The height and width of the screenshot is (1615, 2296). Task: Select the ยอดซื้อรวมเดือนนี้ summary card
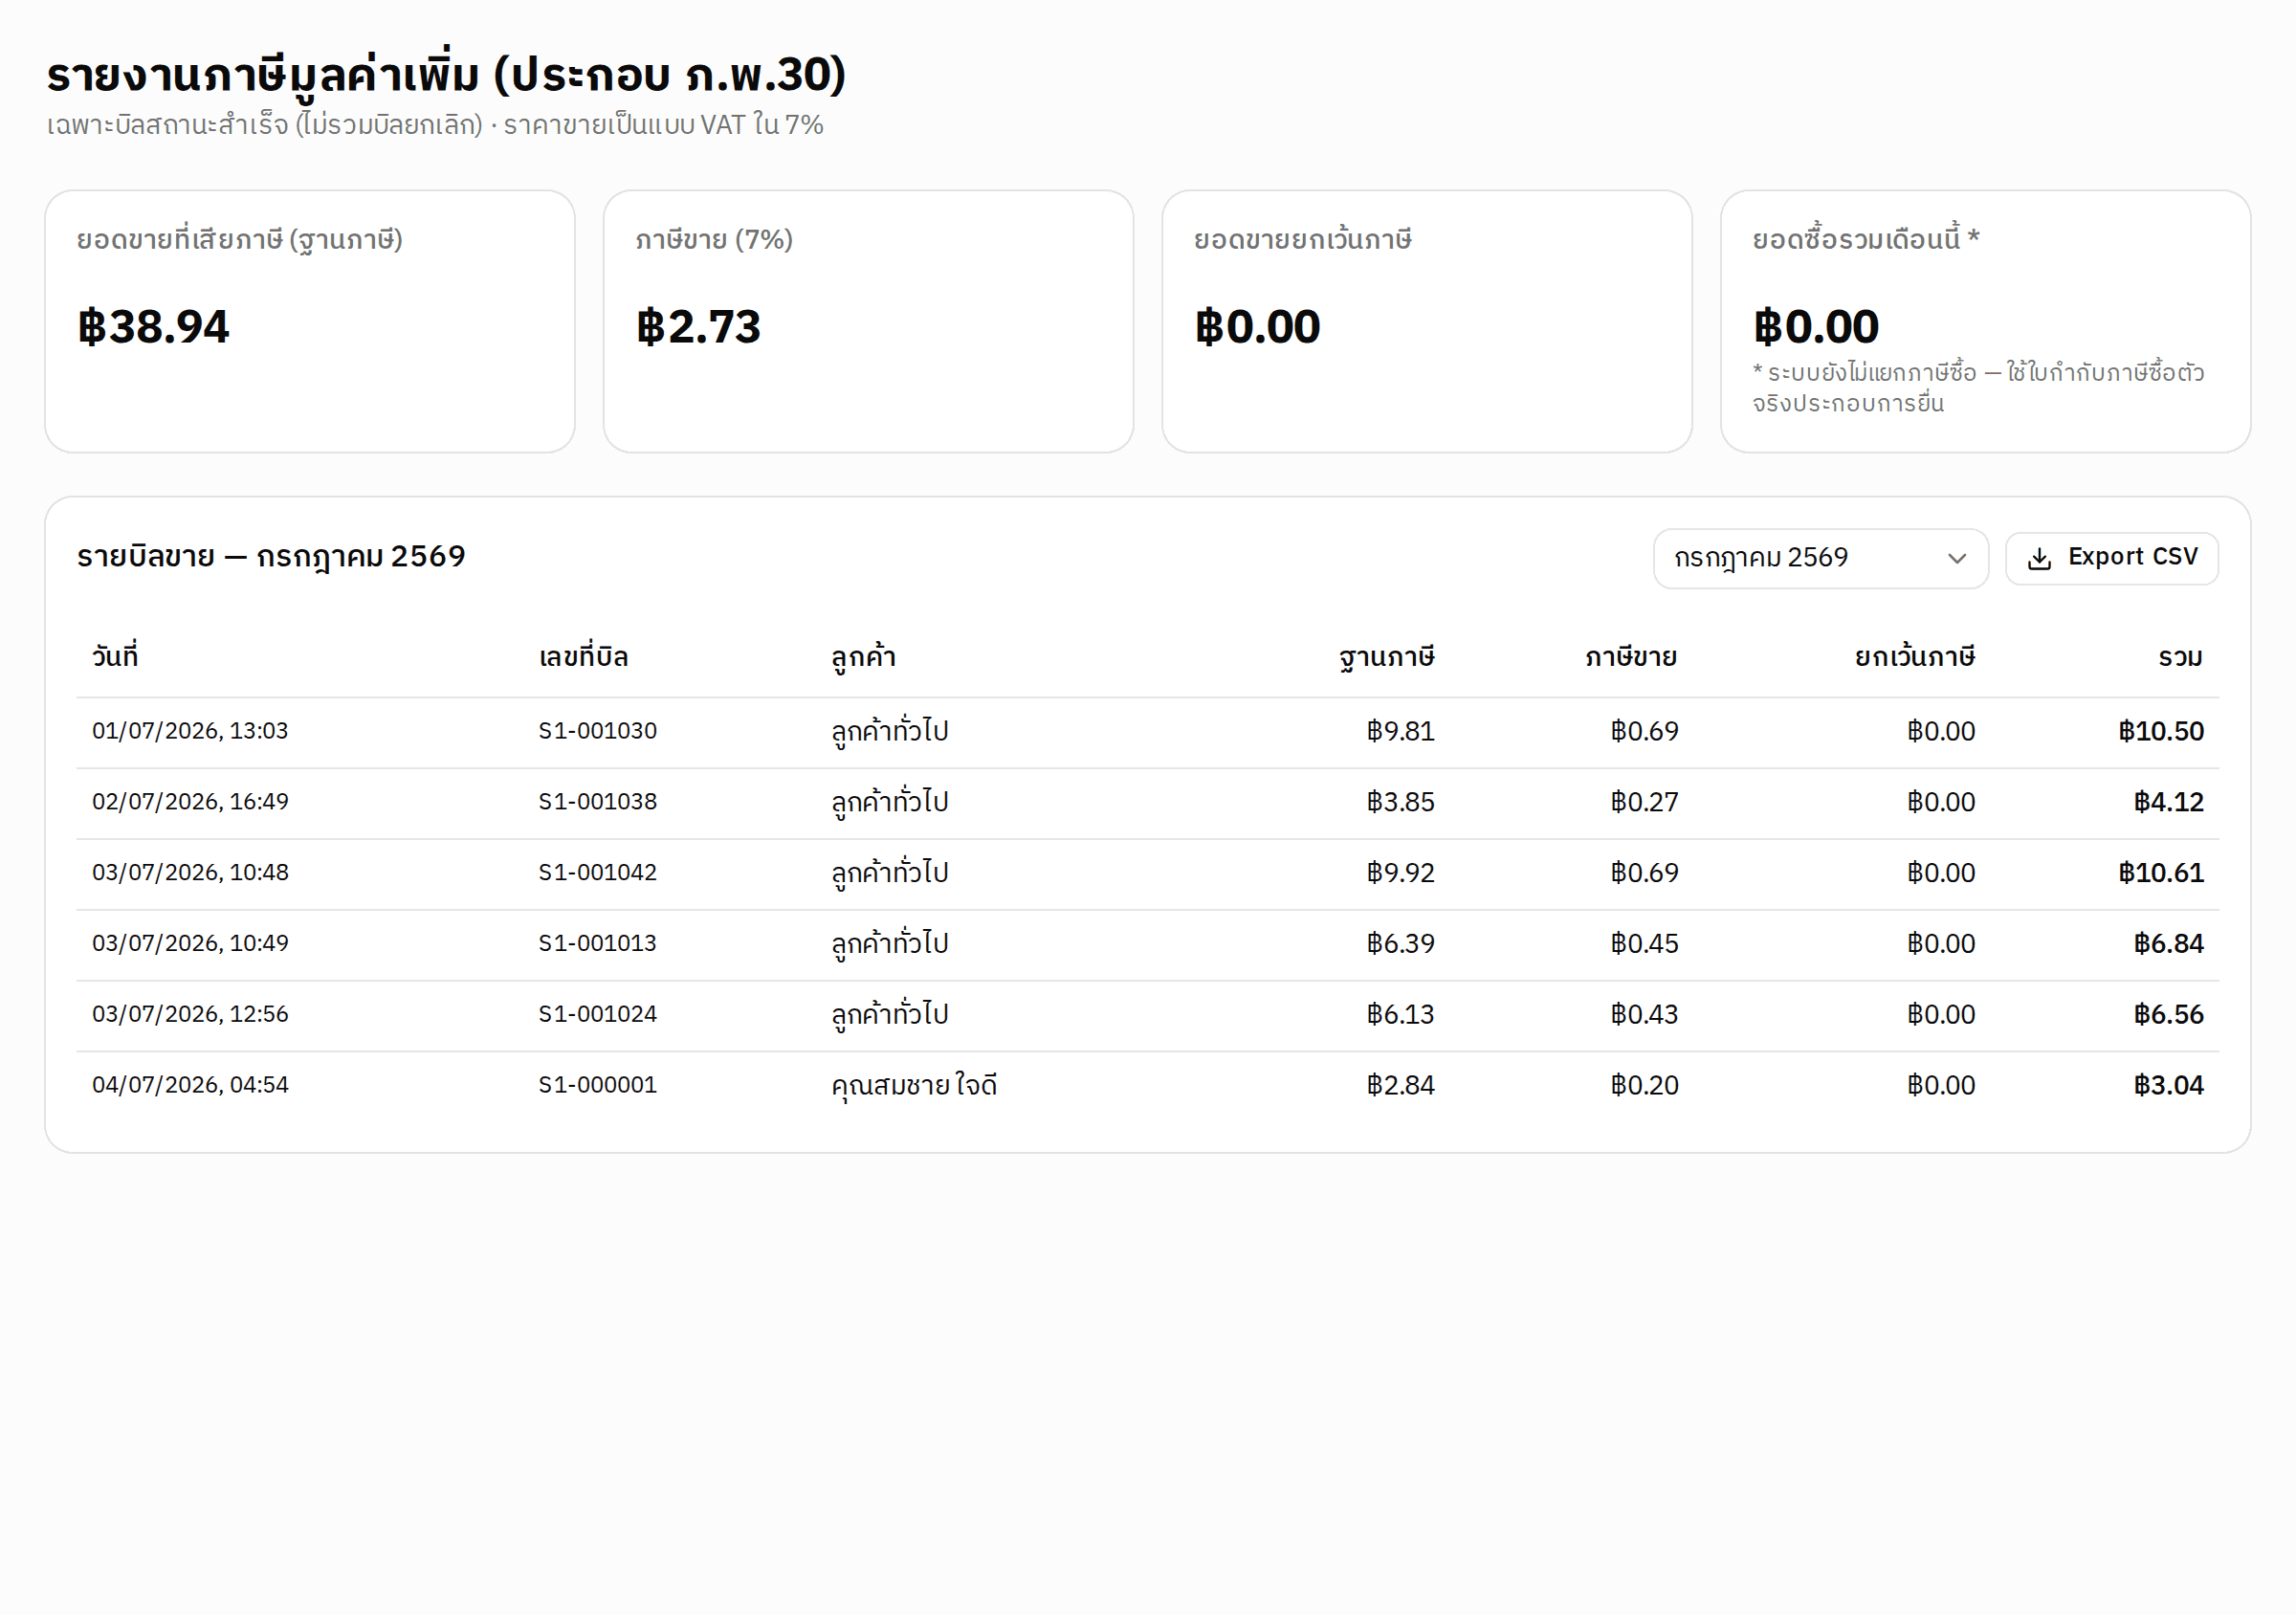tap(1985, 322)
